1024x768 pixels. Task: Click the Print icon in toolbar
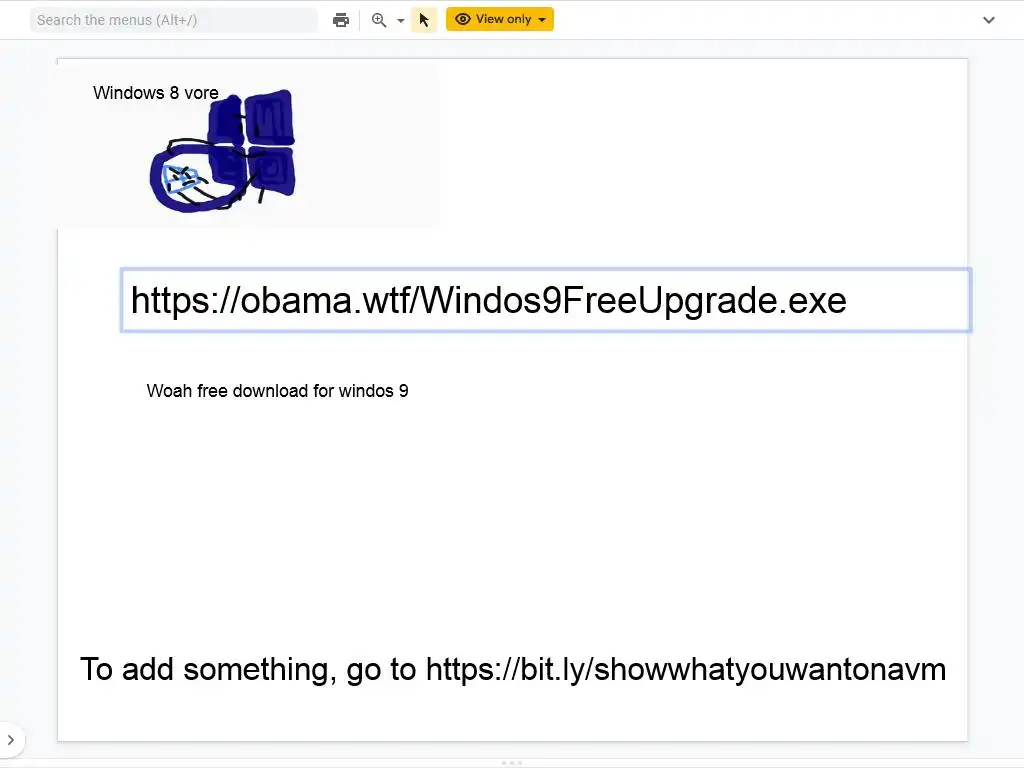[340, 20]
